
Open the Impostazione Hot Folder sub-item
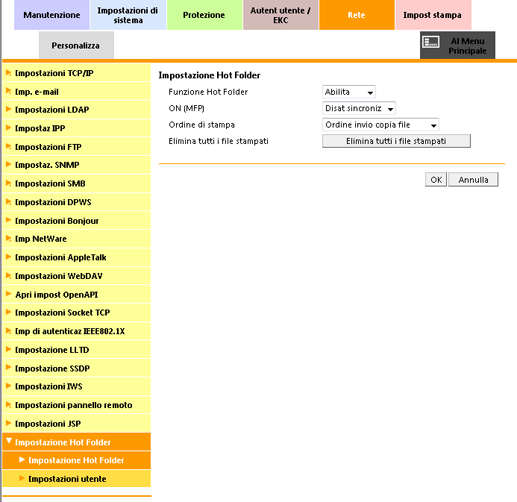(77, 461)
